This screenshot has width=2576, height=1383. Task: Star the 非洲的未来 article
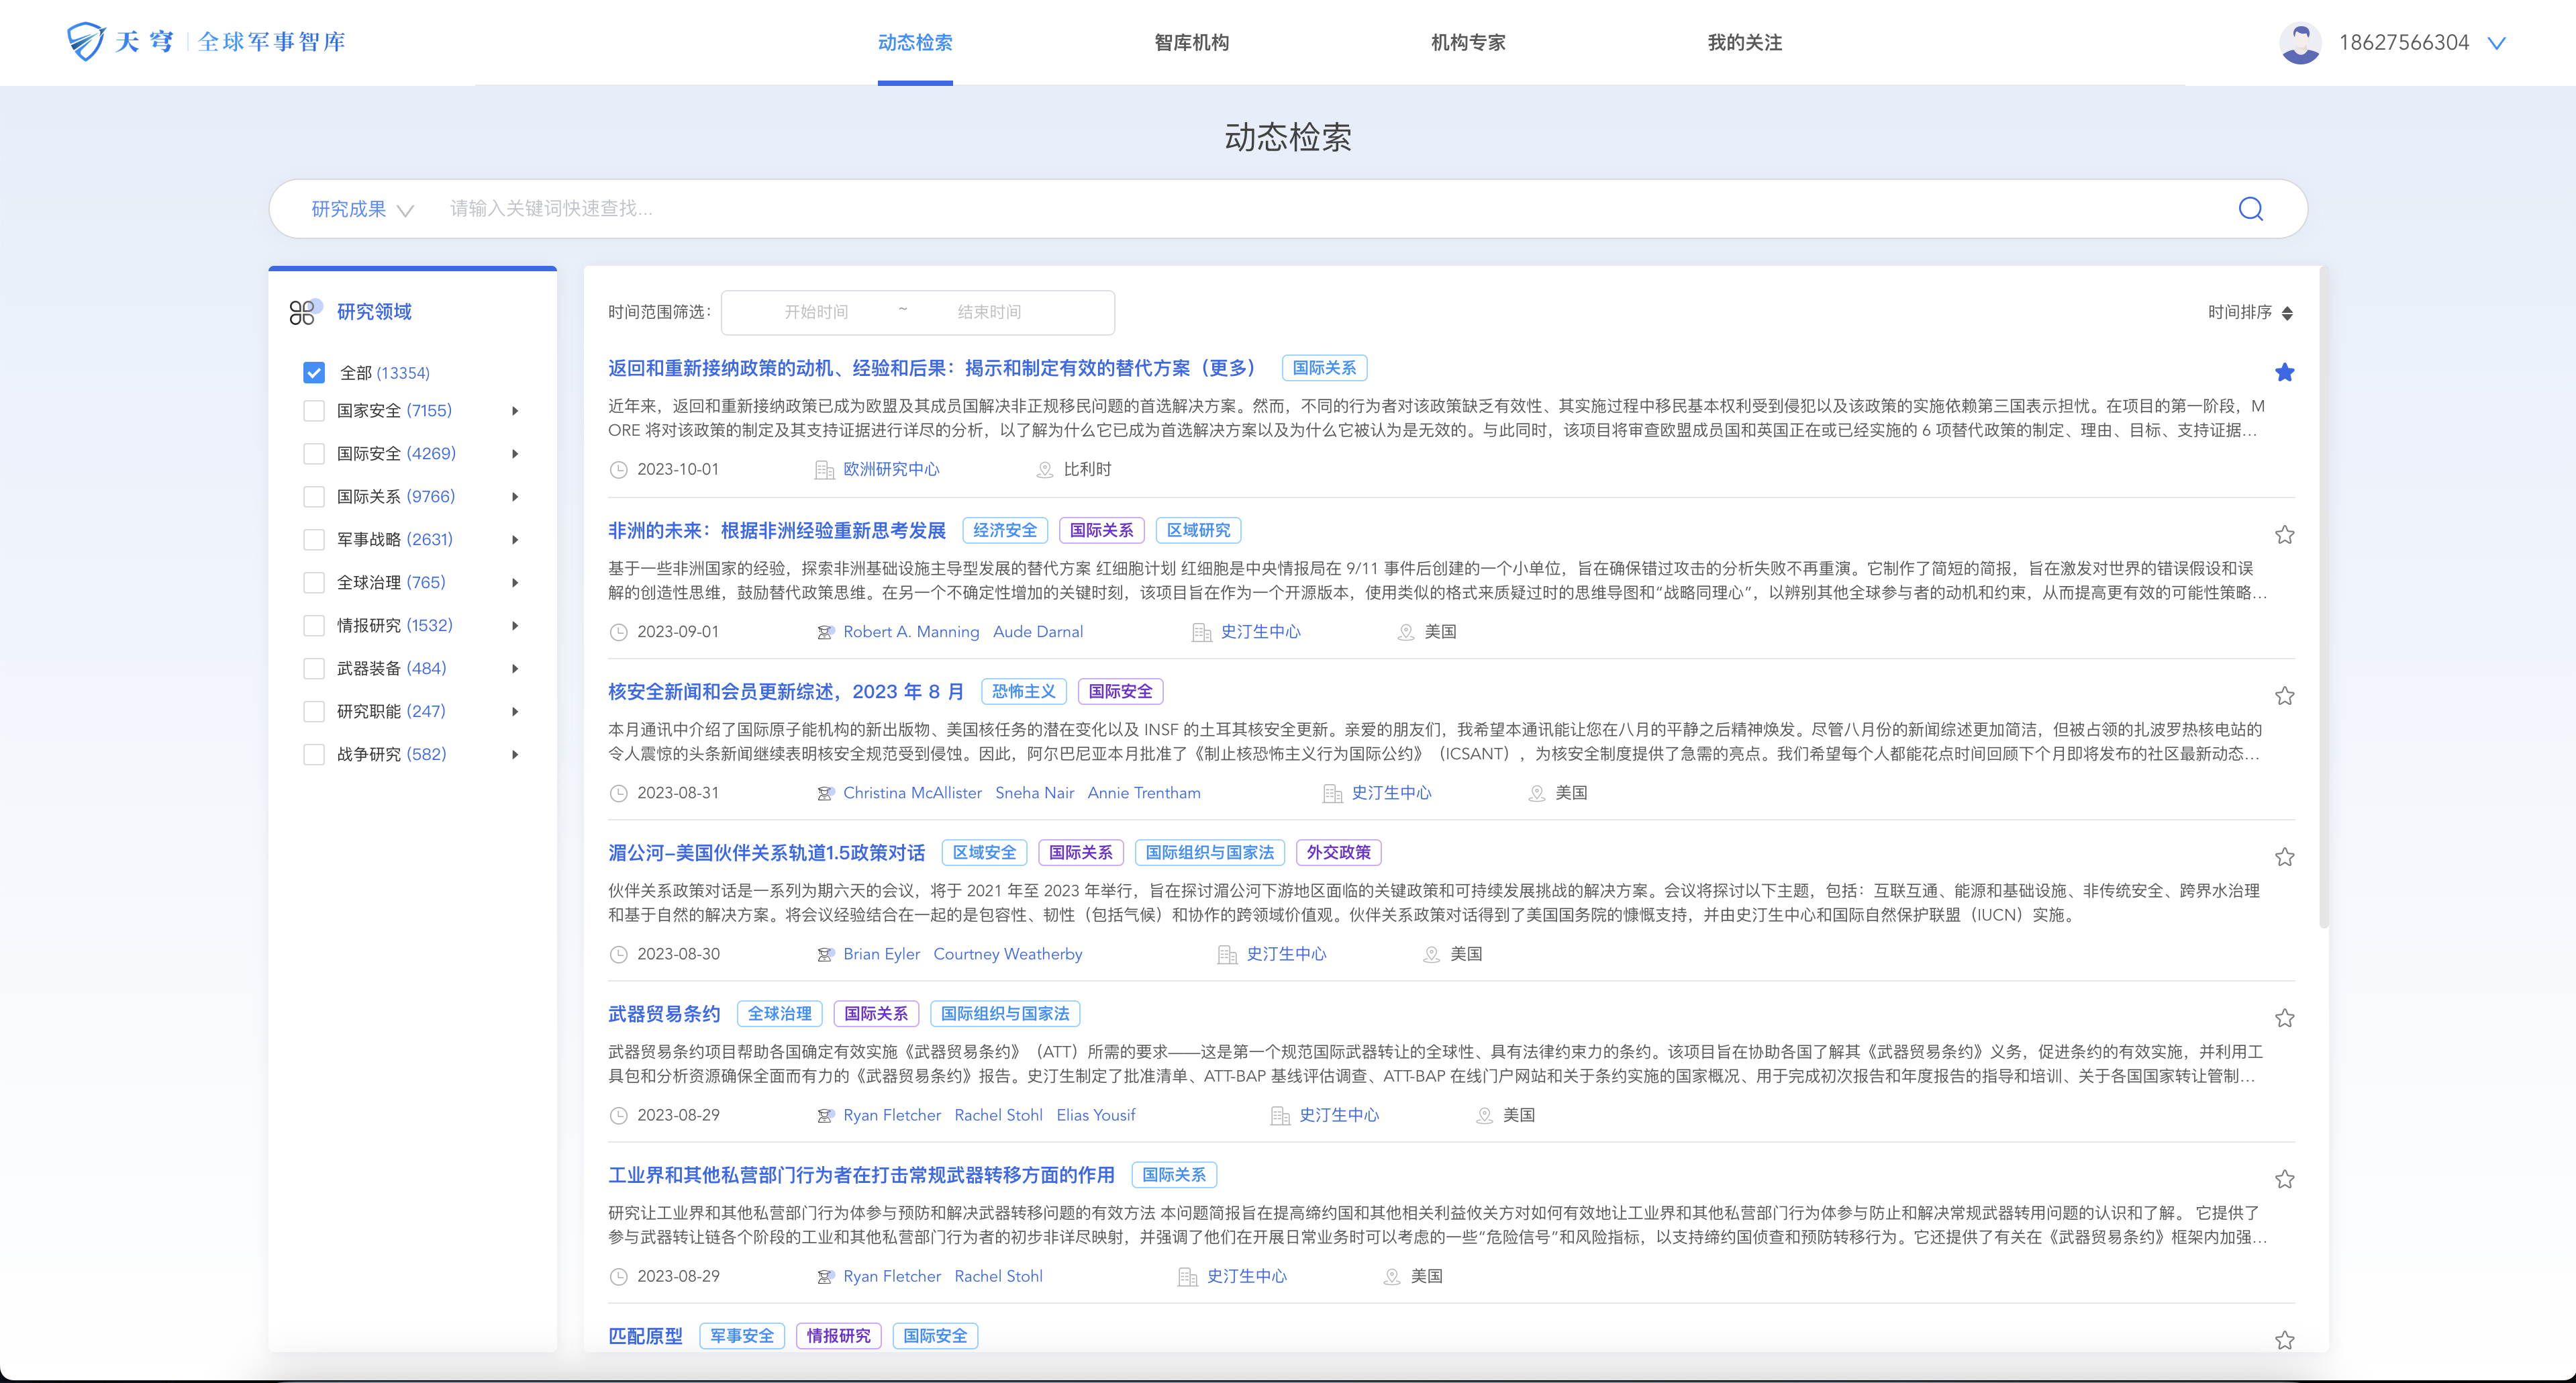point(2284,534)
